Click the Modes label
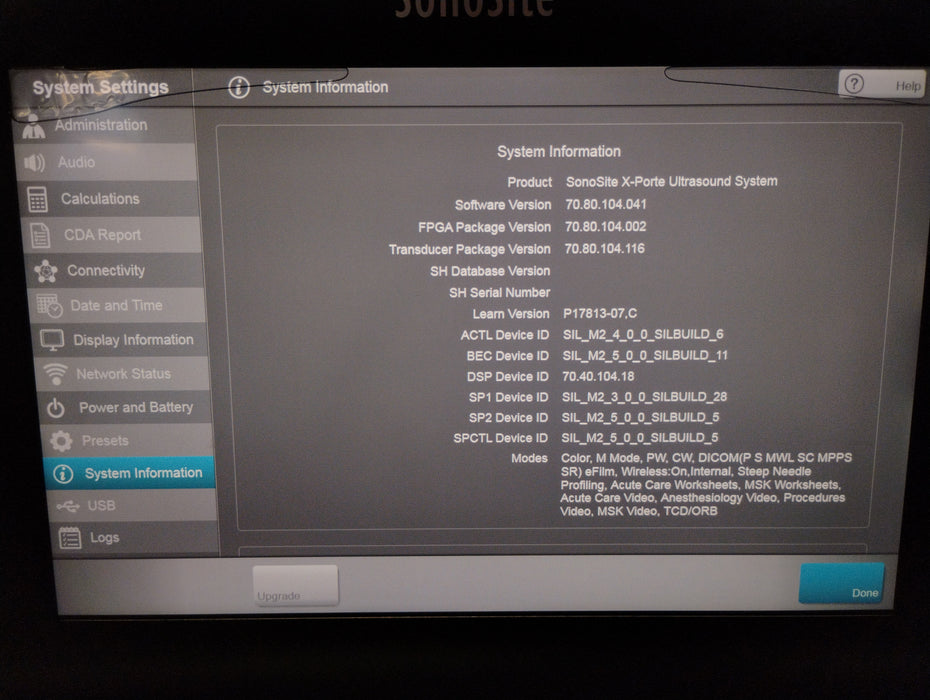 click(x=529, y=458)
